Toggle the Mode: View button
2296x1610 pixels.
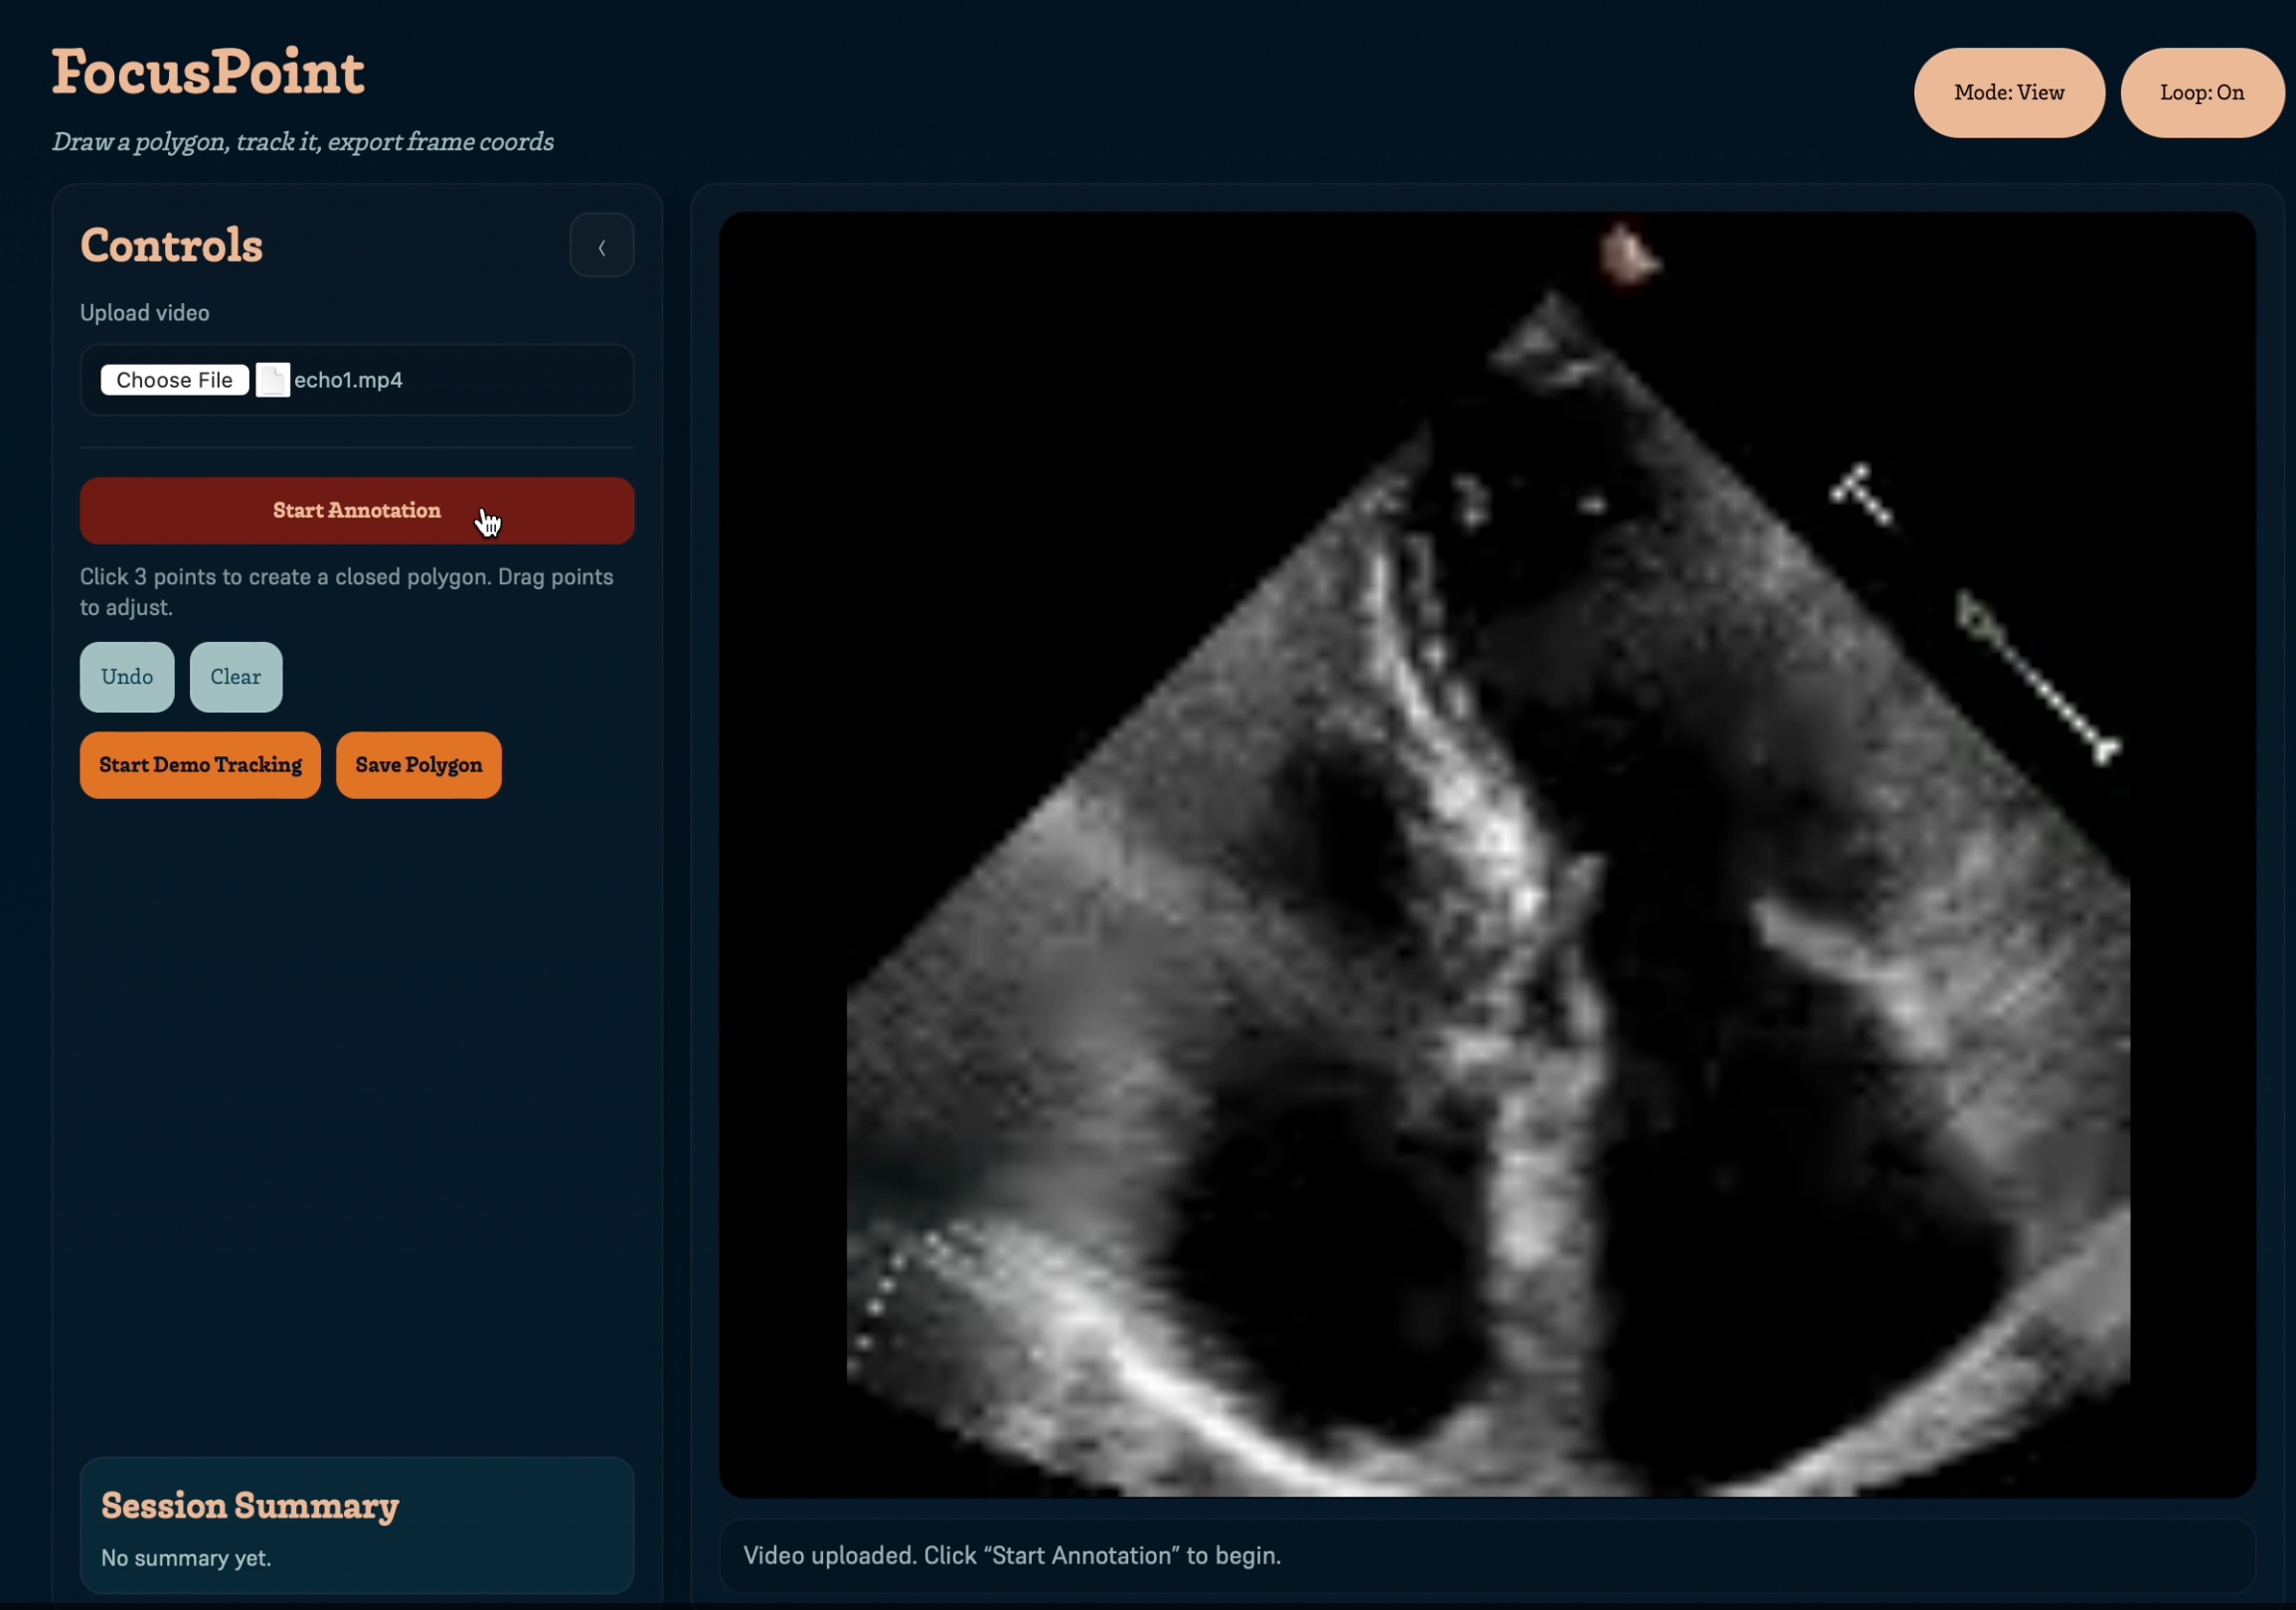click(x=2008, y=93)
